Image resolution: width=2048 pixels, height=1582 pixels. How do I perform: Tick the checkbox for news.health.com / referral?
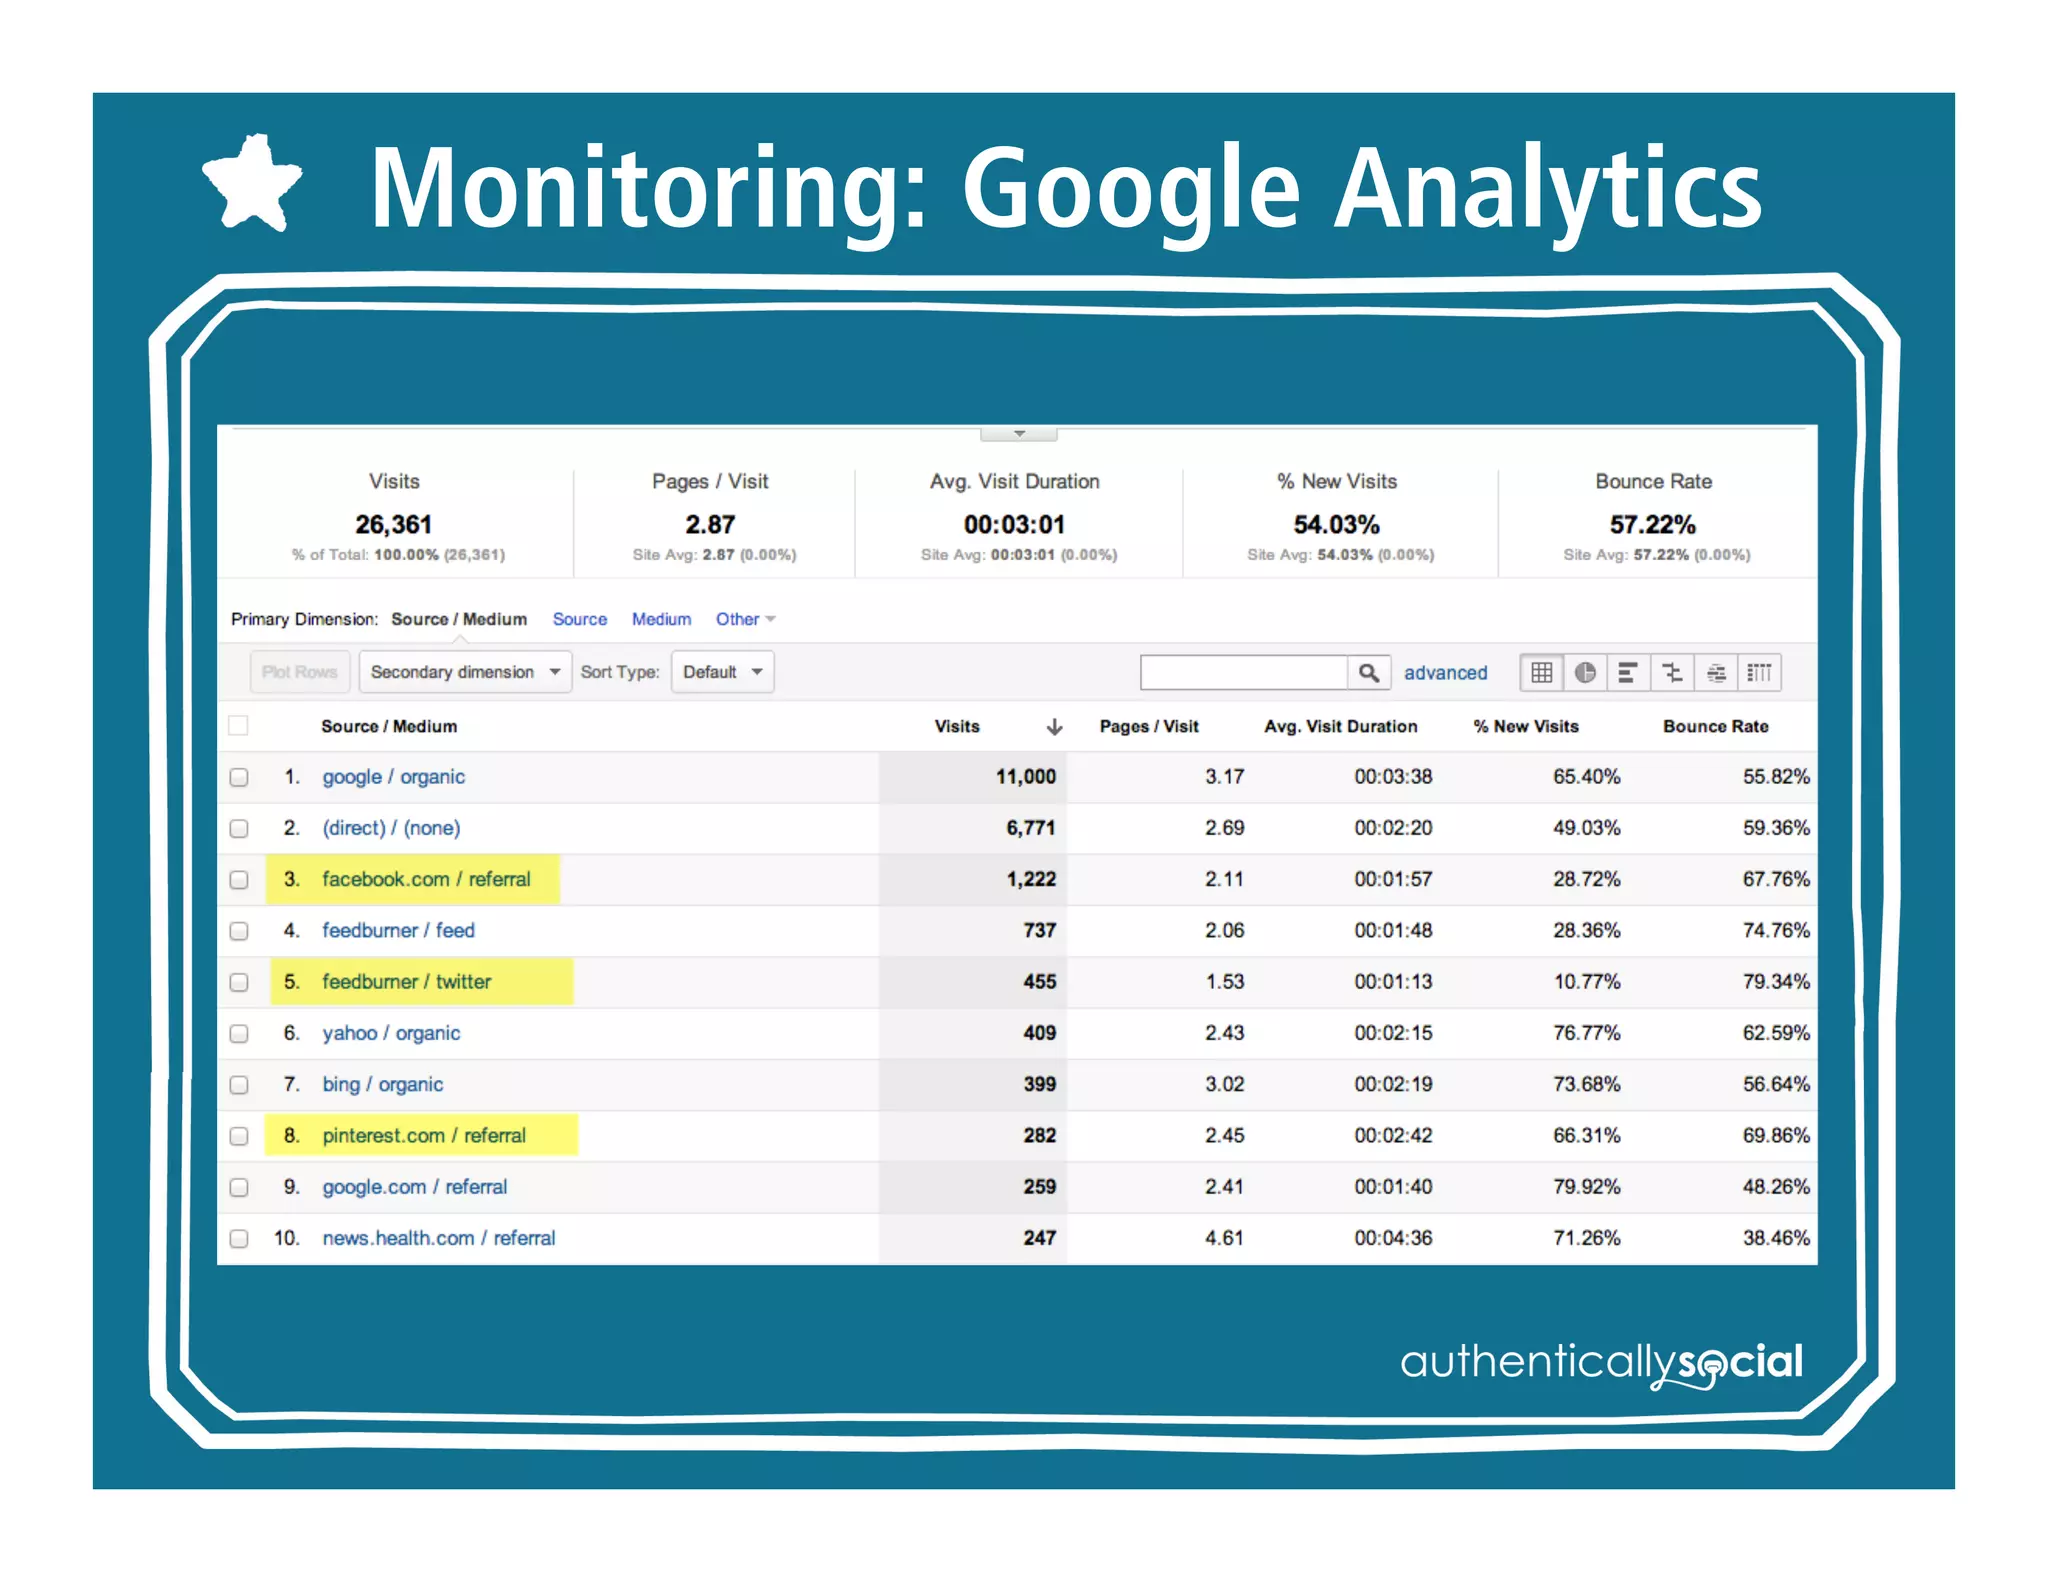coord(239,1238)
